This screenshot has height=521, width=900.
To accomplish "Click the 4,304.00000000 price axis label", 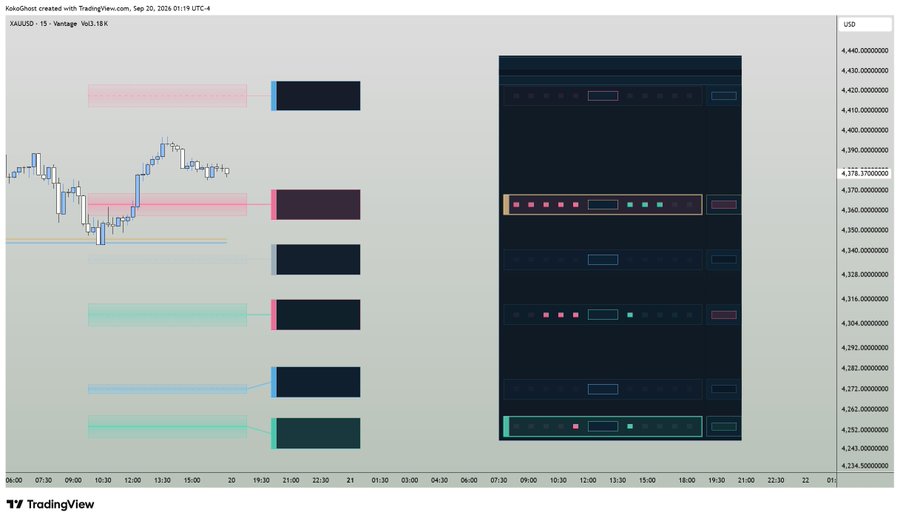I will pos(864,323).
